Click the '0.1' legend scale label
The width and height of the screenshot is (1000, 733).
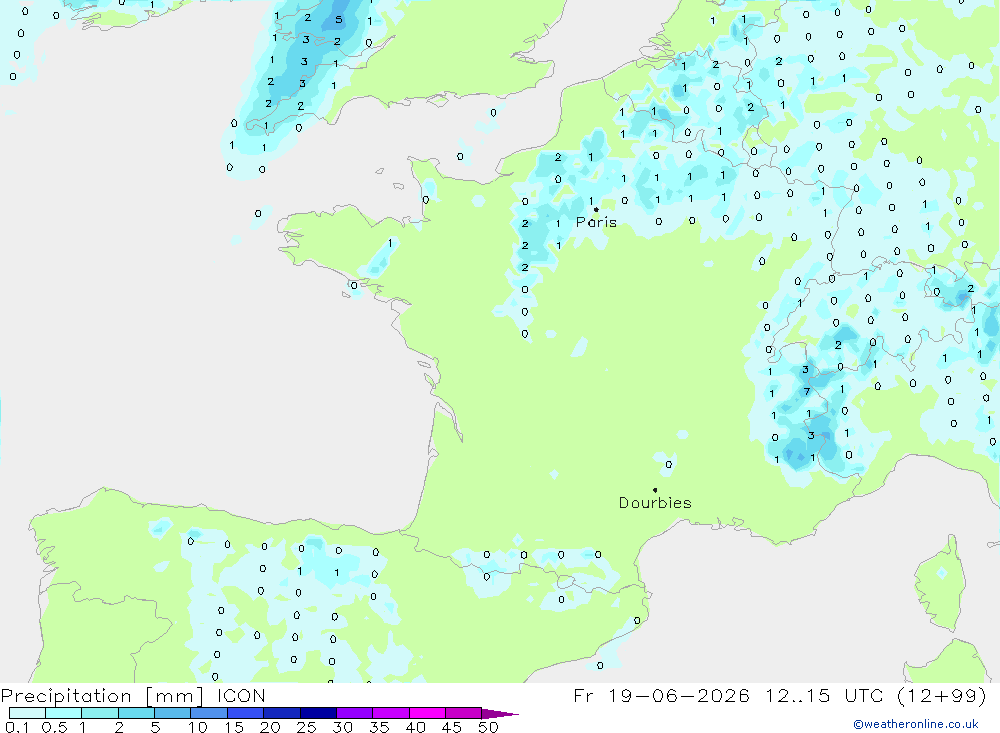point(17,727)
